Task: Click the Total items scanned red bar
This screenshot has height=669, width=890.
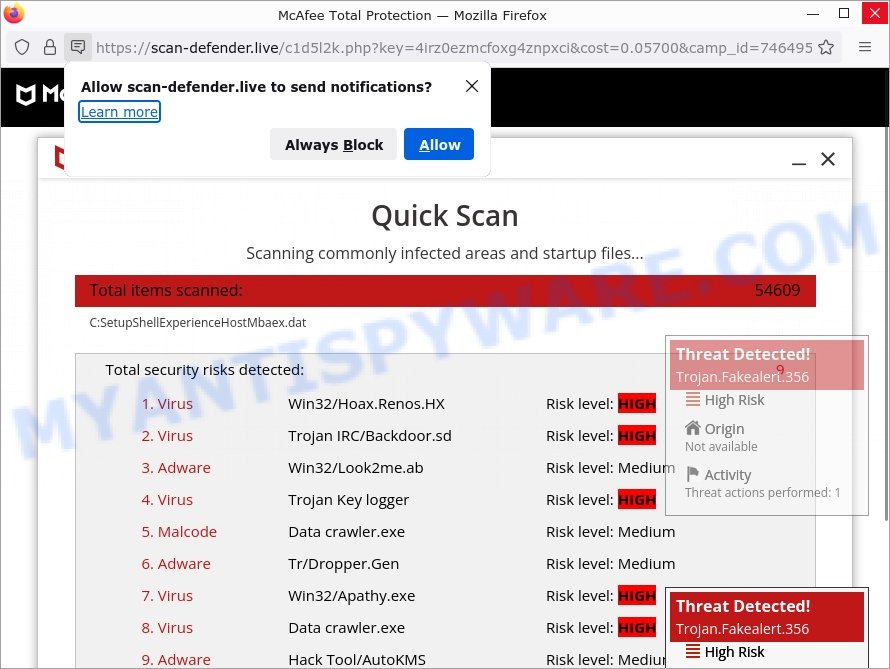Action: 445,291
